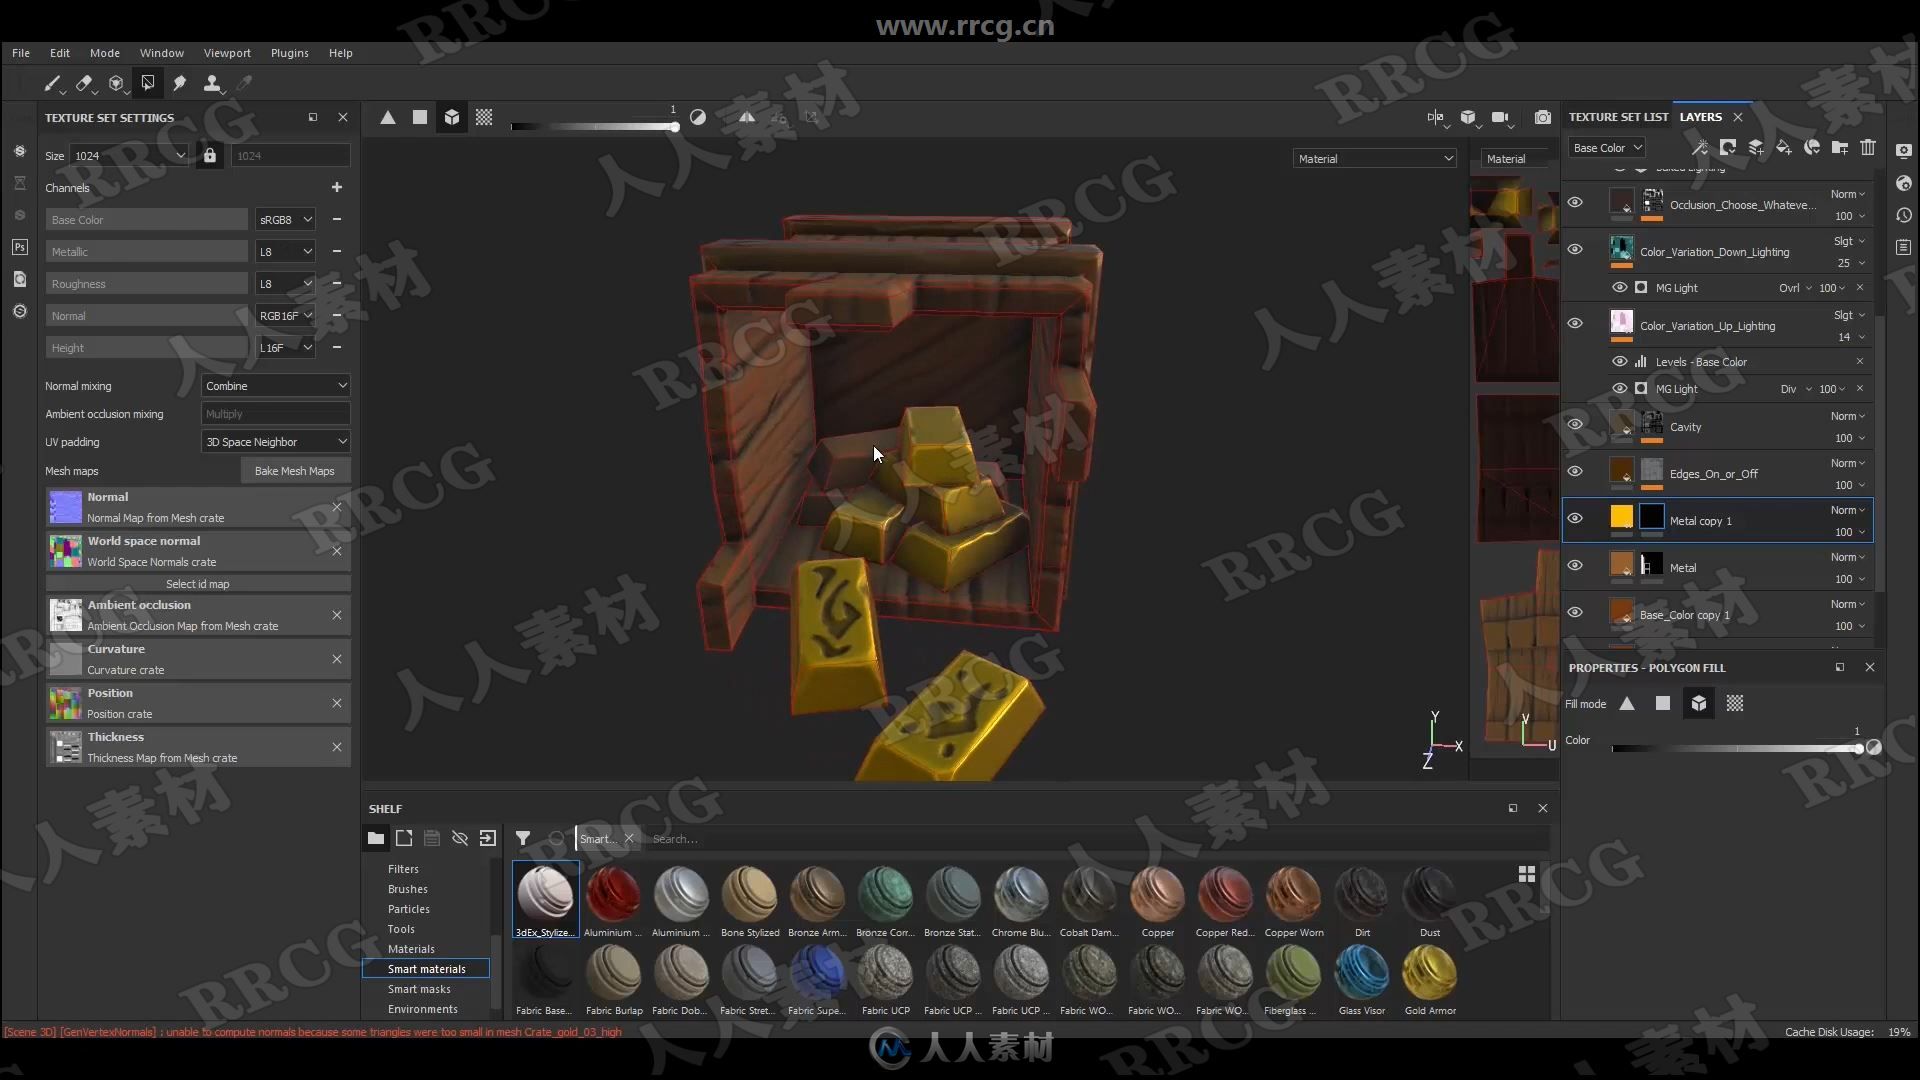The width and height of the screenshot is (1920, 1080).
Task: Click the Bake Mesh Maps button
Action: click(293, 471)
